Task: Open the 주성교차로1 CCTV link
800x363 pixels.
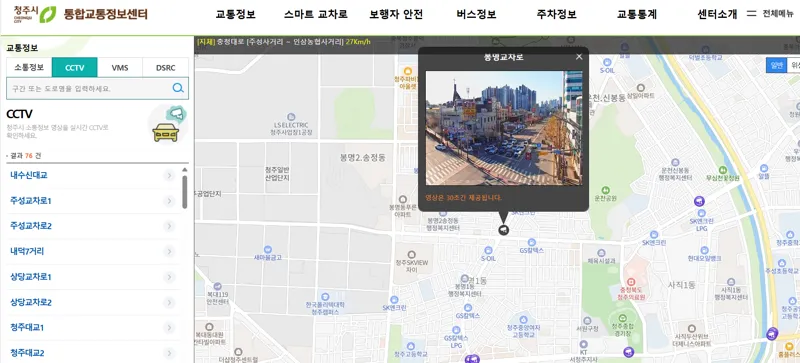Action: point(31,201)
